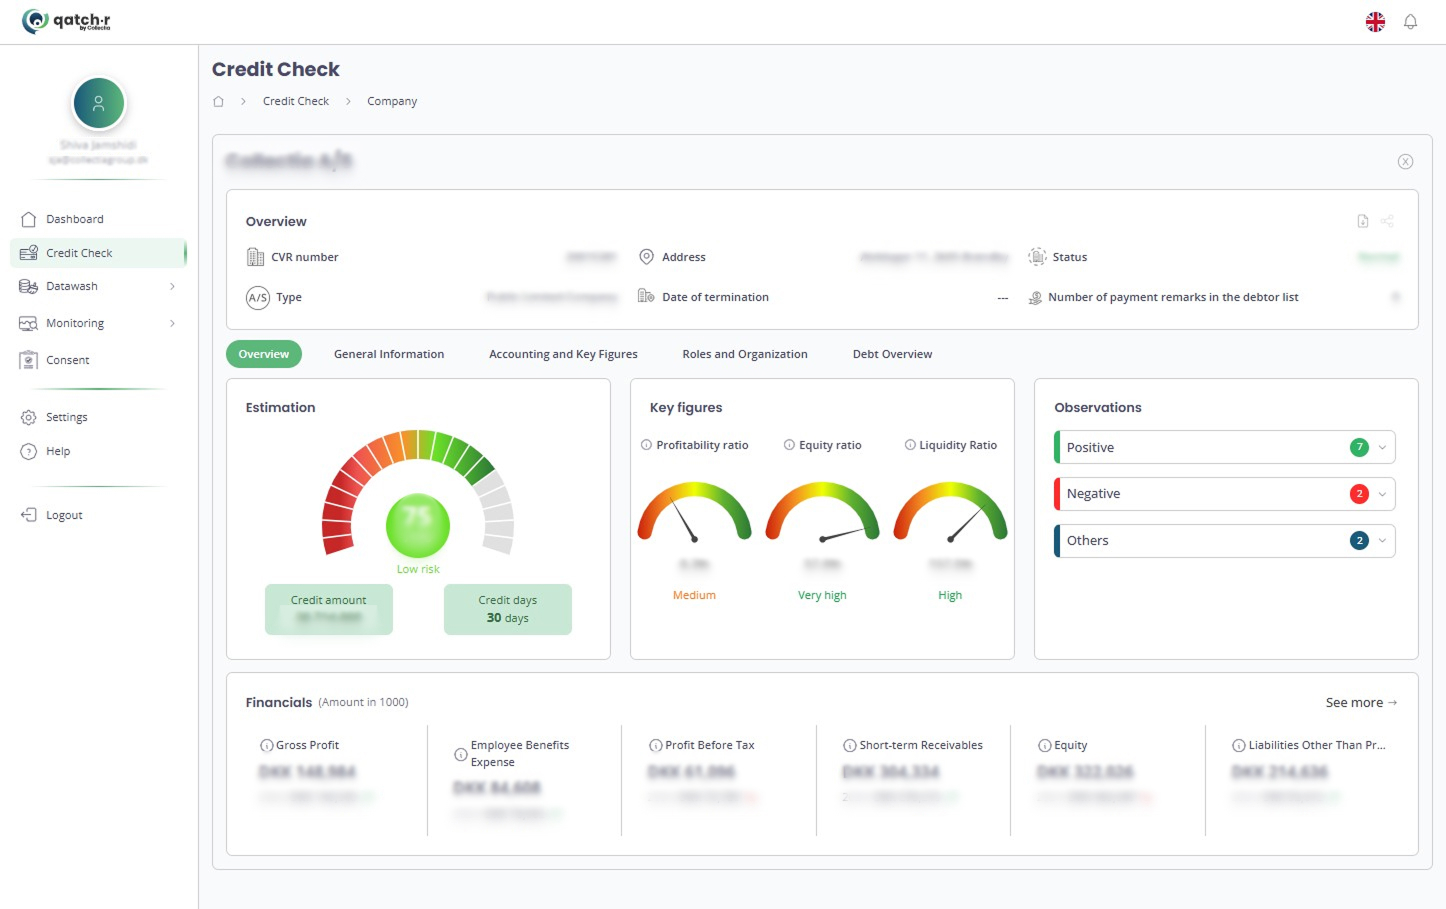Expand the Others observations dropdown
Screen dimensions: 1446x909
pyautogui.click(x=1382, y=541)
